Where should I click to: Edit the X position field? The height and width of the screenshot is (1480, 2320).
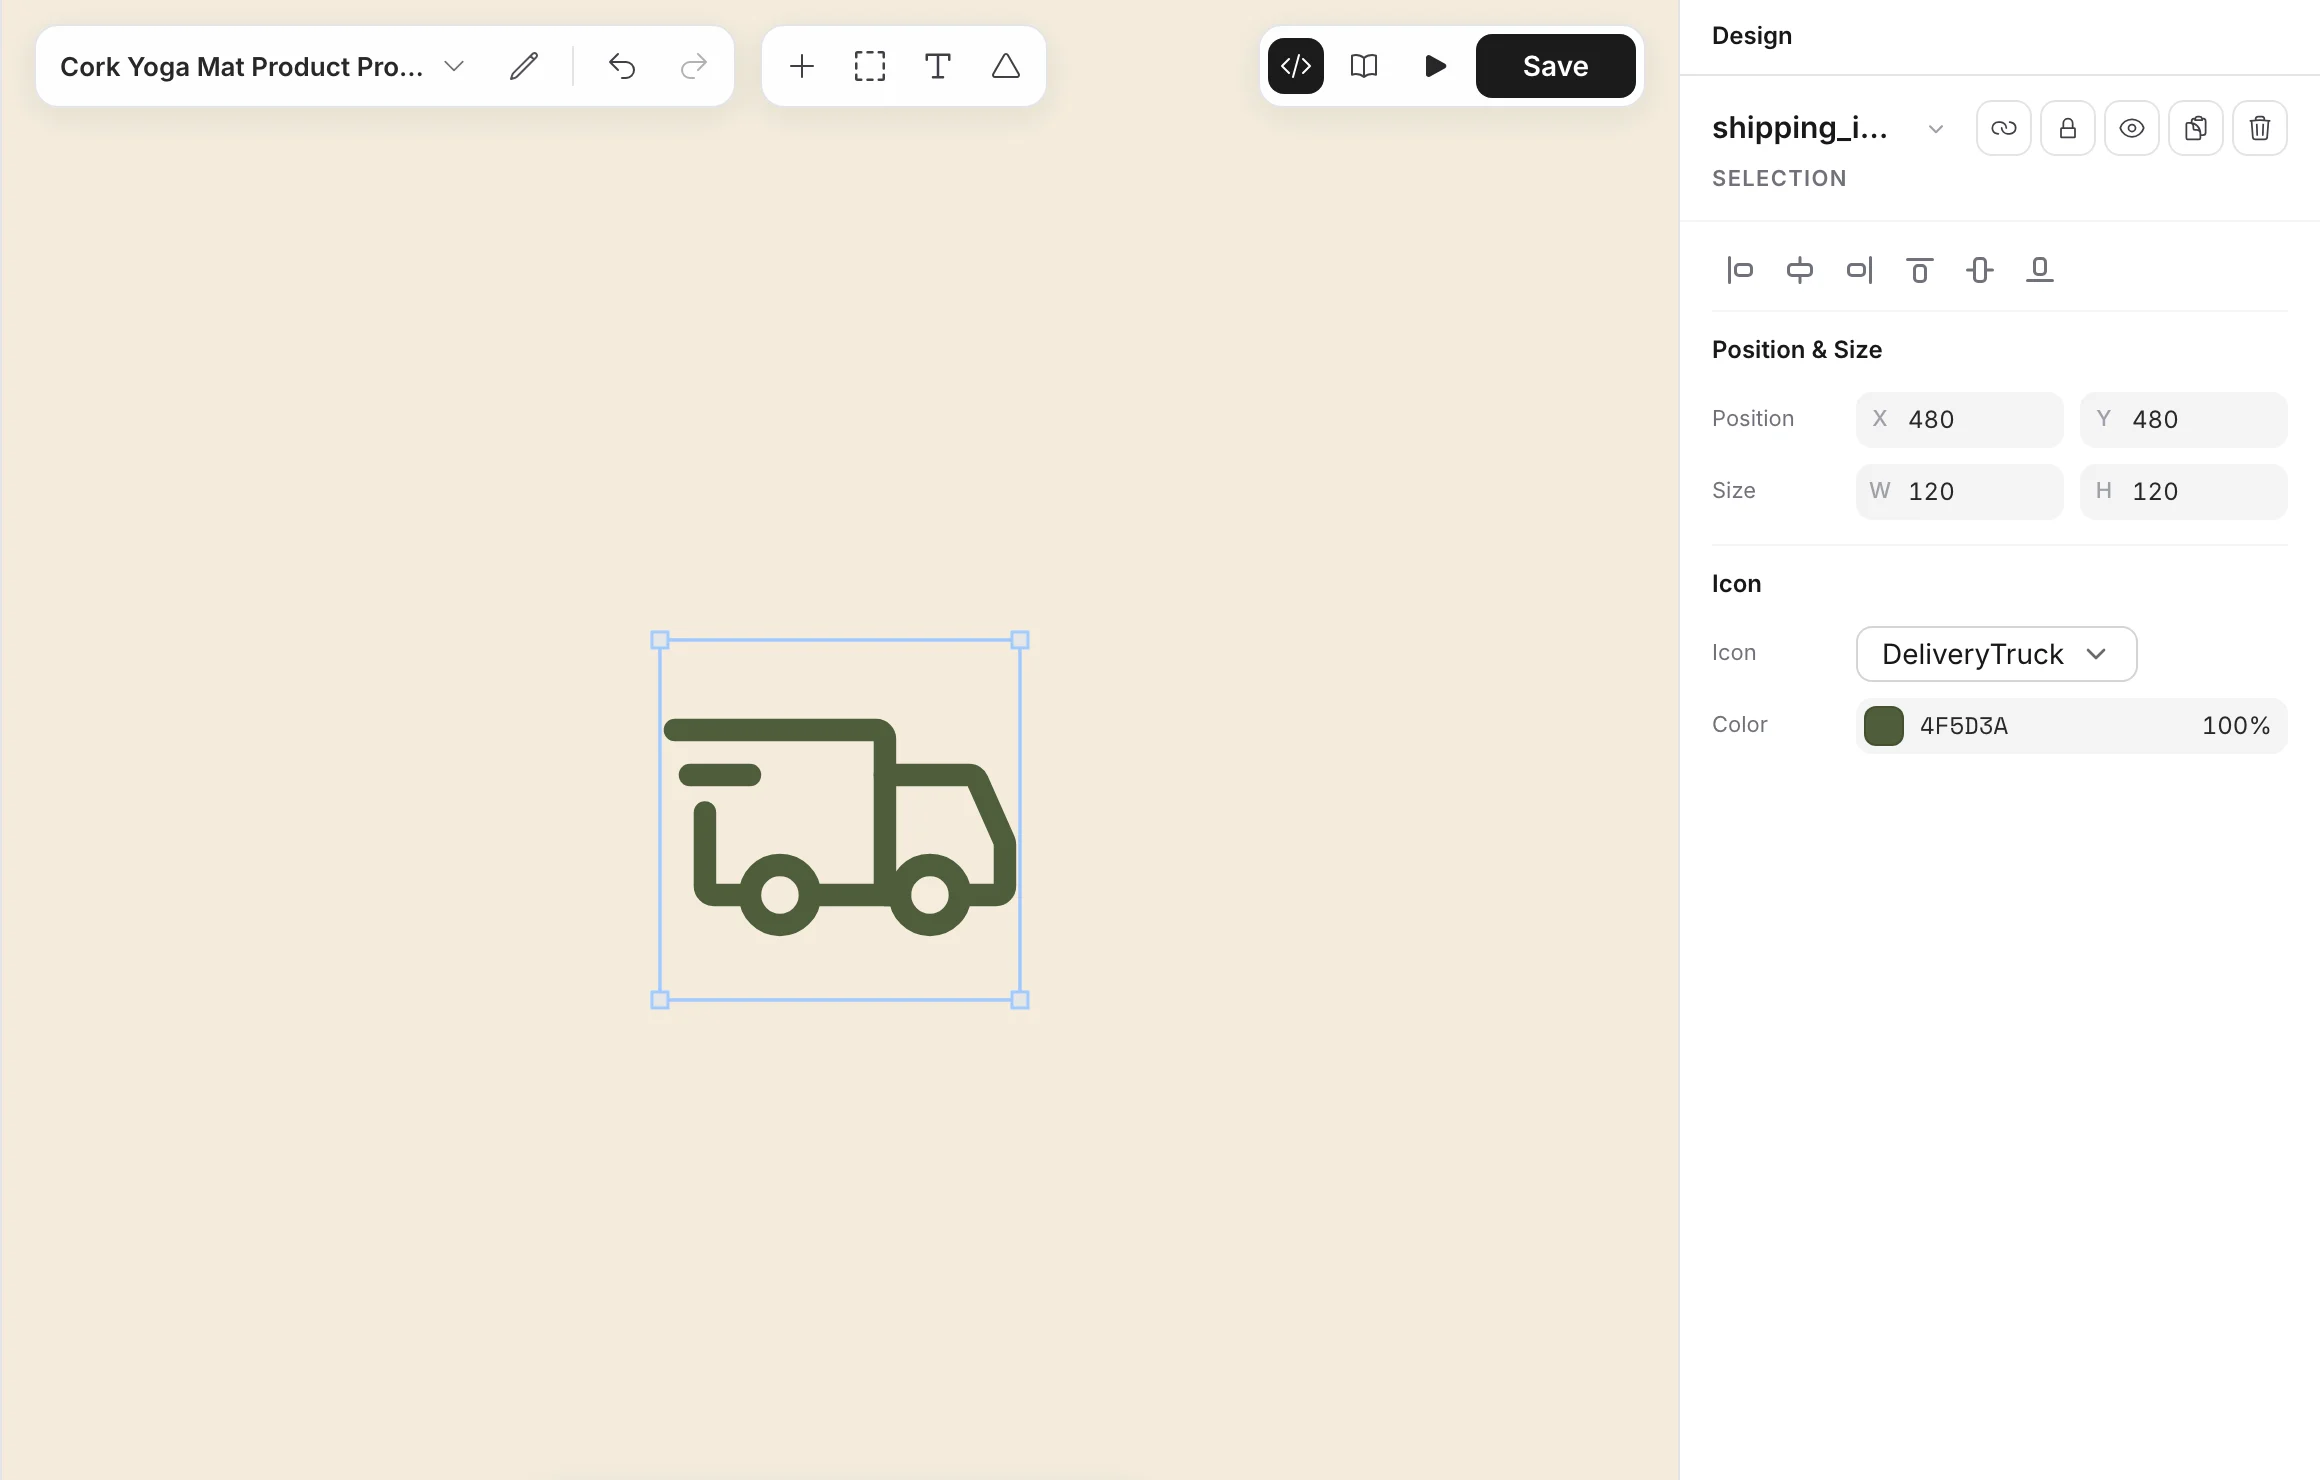click(1960, 420)
